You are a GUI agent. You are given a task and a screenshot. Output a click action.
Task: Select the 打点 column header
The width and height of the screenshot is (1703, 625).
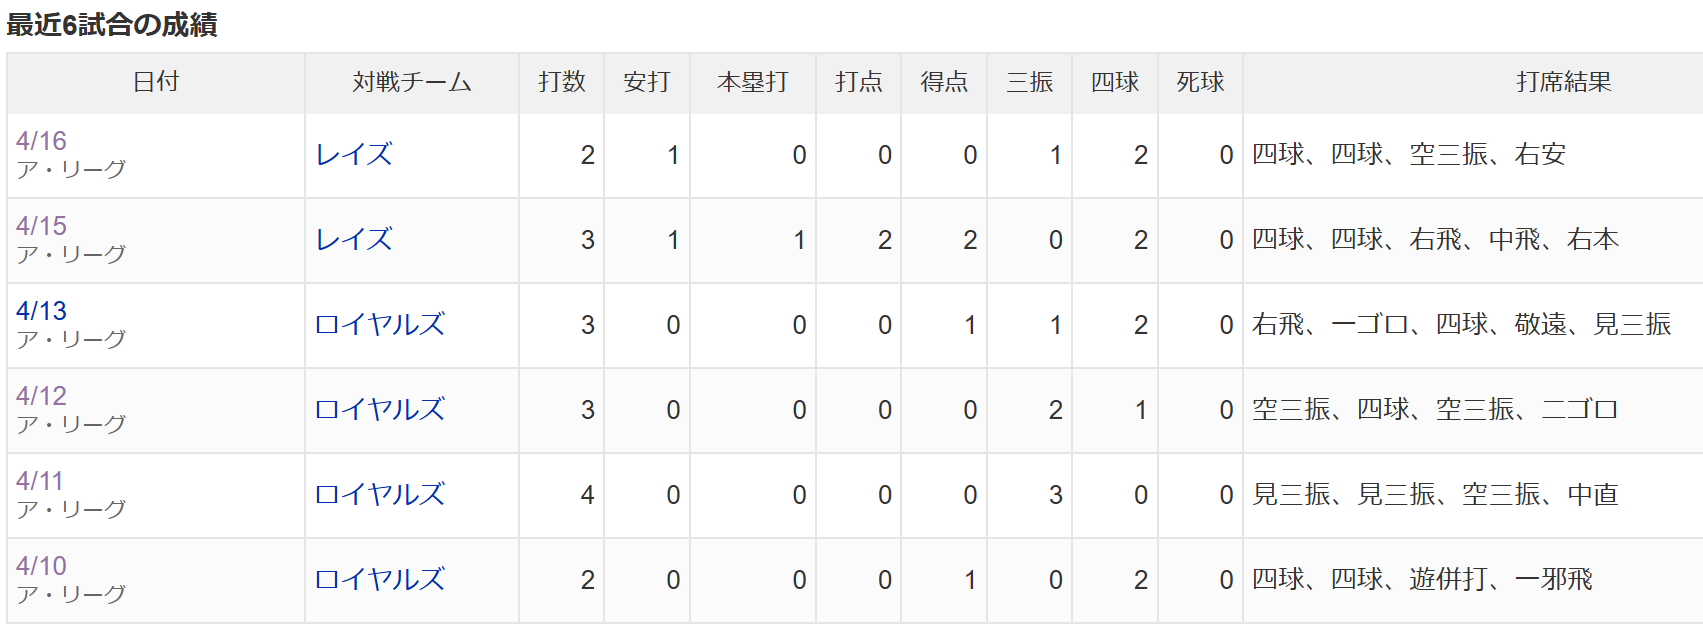[x=858, y=82]
